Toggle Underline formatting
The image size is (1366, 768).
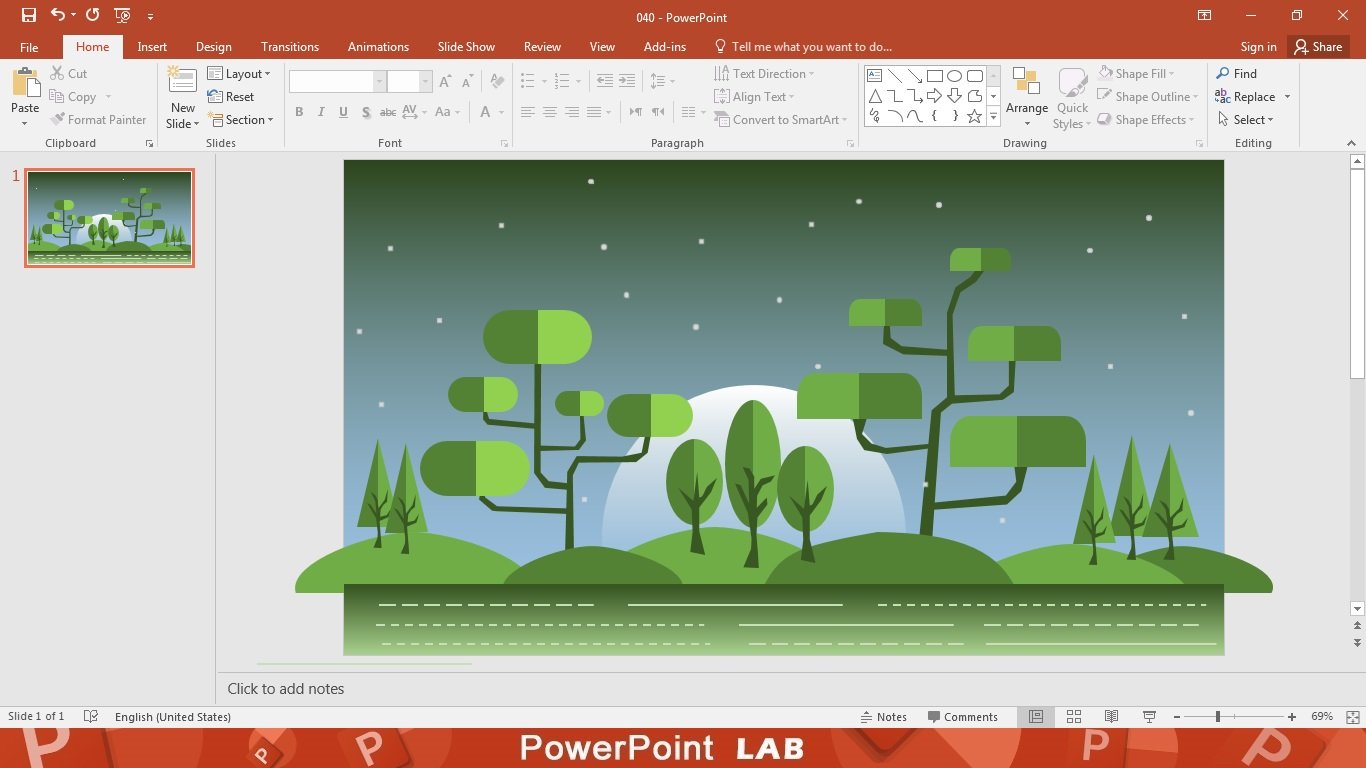click(x=343, y=112)
